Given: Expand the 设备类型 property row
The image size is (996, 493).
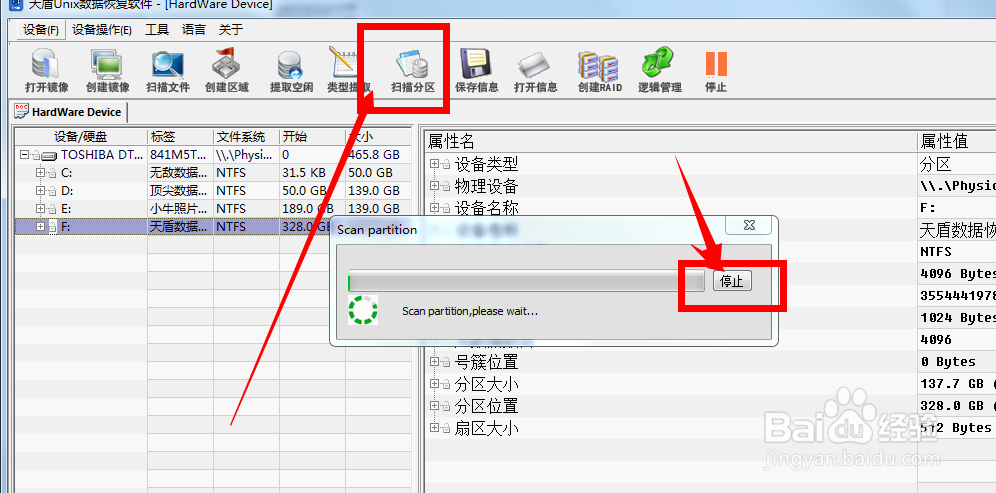Looking at the screenshot, I should click(x=434, y=164).
